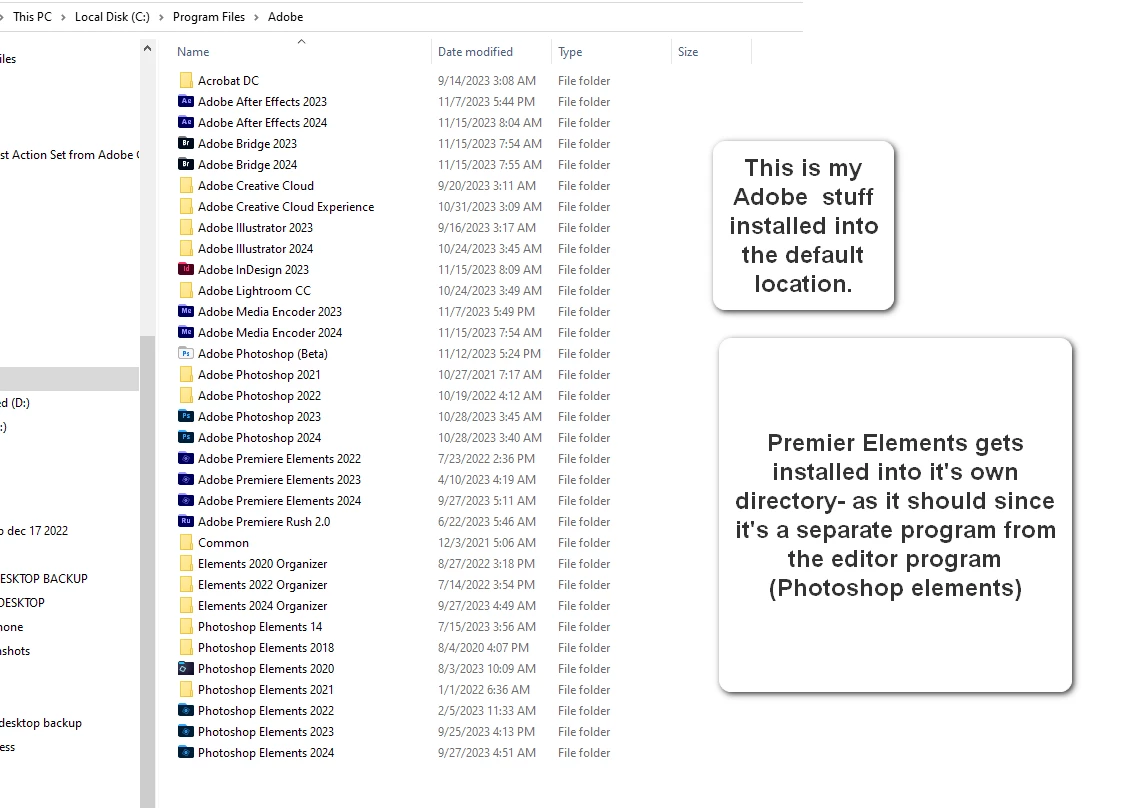The height and width of the screenshot is (808, 1122).
Task: Go to Local Disk (C:) in address bar
Action: (112, 16)
